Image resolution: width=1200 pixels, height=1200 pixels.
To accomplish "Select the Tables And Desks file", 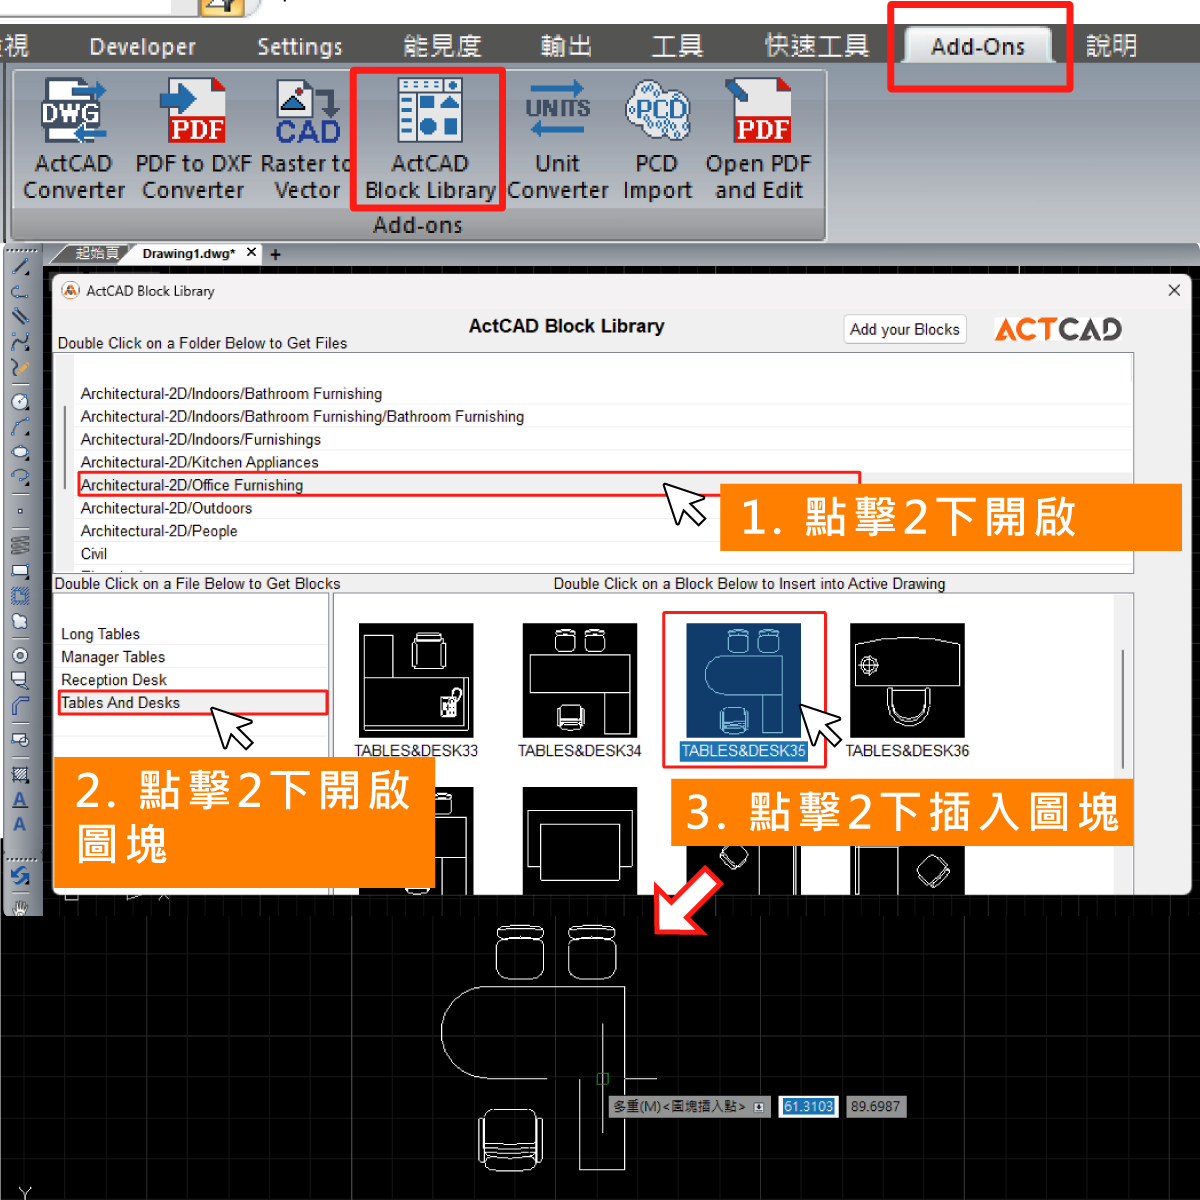I will tap(193, 703).
